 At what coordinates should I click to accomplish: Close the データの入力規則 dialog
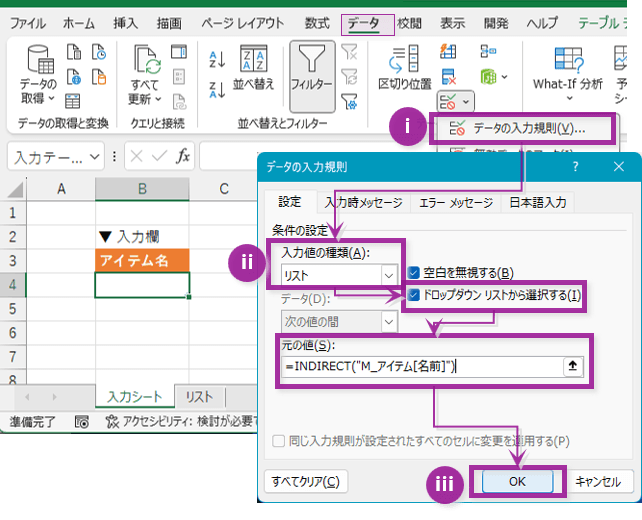(x=619, y=167)
